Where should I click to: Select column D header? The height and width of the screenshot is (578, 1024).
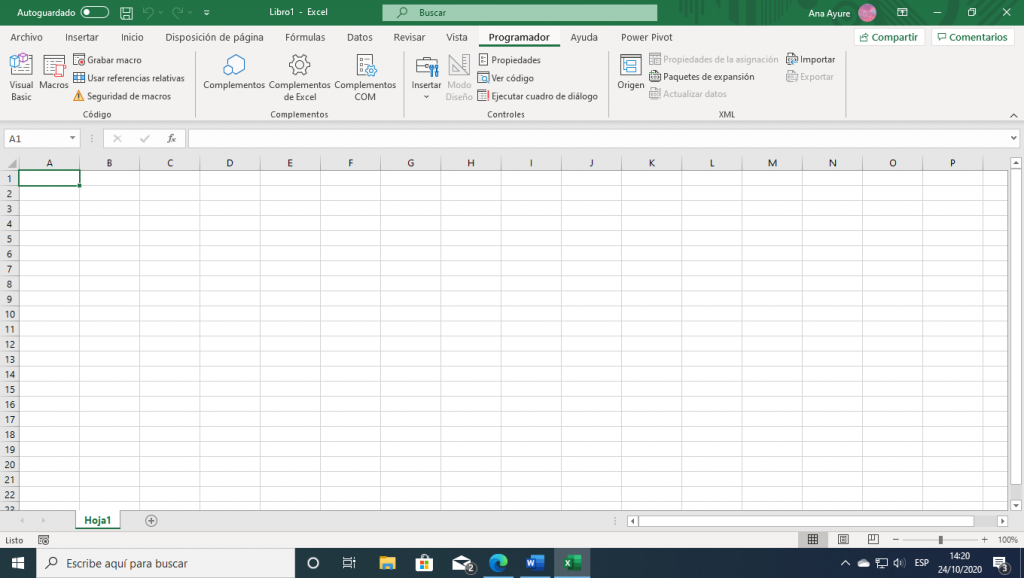tap(230, 163)
